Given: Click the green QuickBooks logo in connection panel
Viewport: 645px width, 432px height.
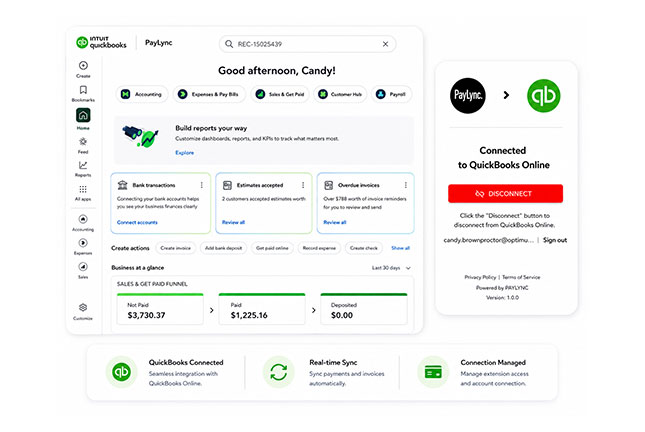Looking at the screenshot, I should pyautogui.click(x=543, y=95).
